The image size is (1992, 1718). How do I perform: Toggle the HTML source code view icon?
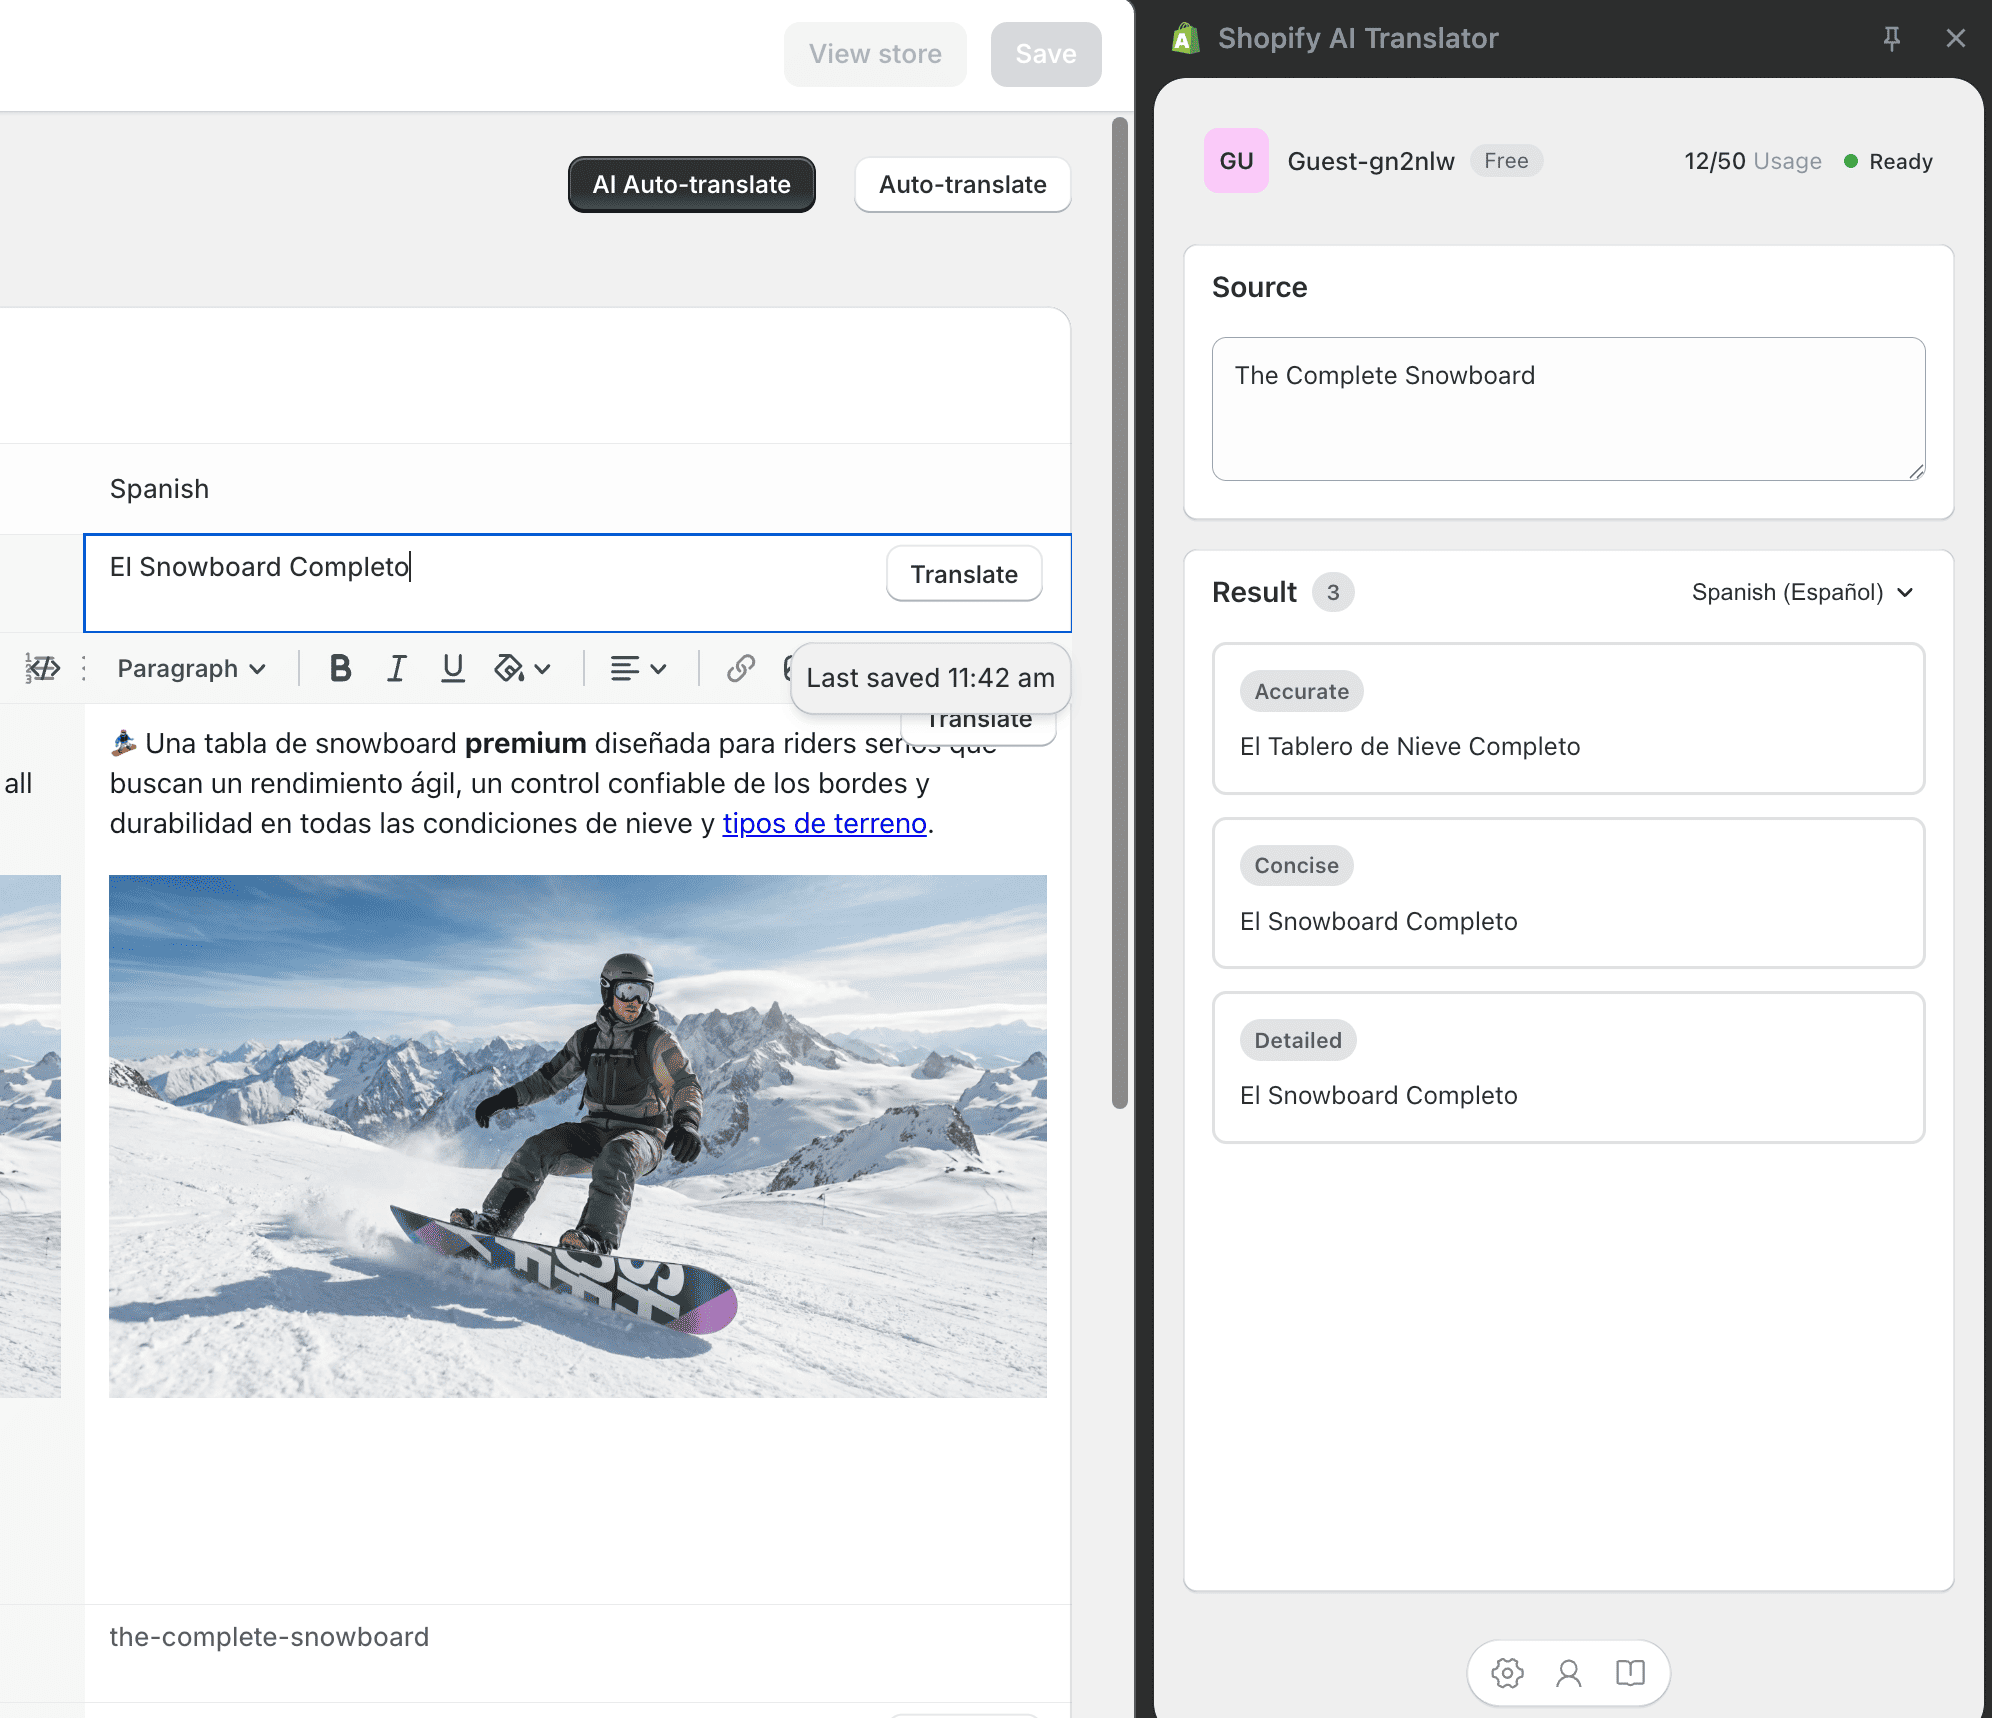click(42, 668)
